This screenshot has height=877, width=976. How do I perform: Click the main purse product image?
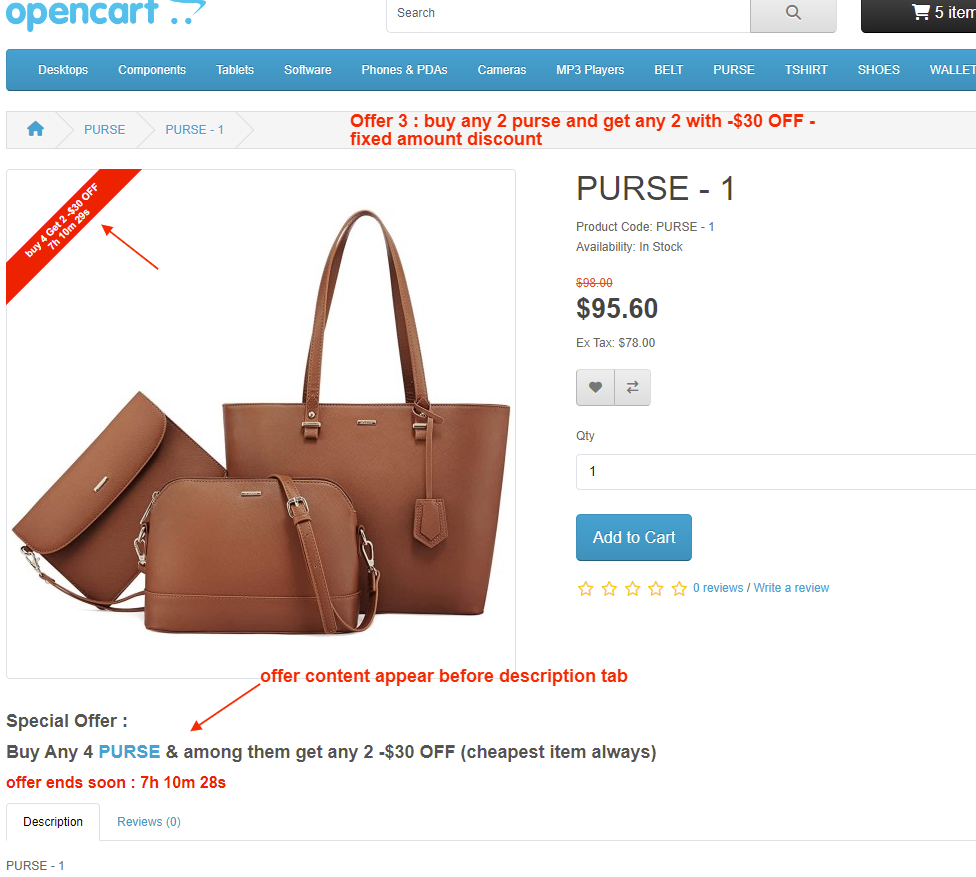(x=261, y=423)
